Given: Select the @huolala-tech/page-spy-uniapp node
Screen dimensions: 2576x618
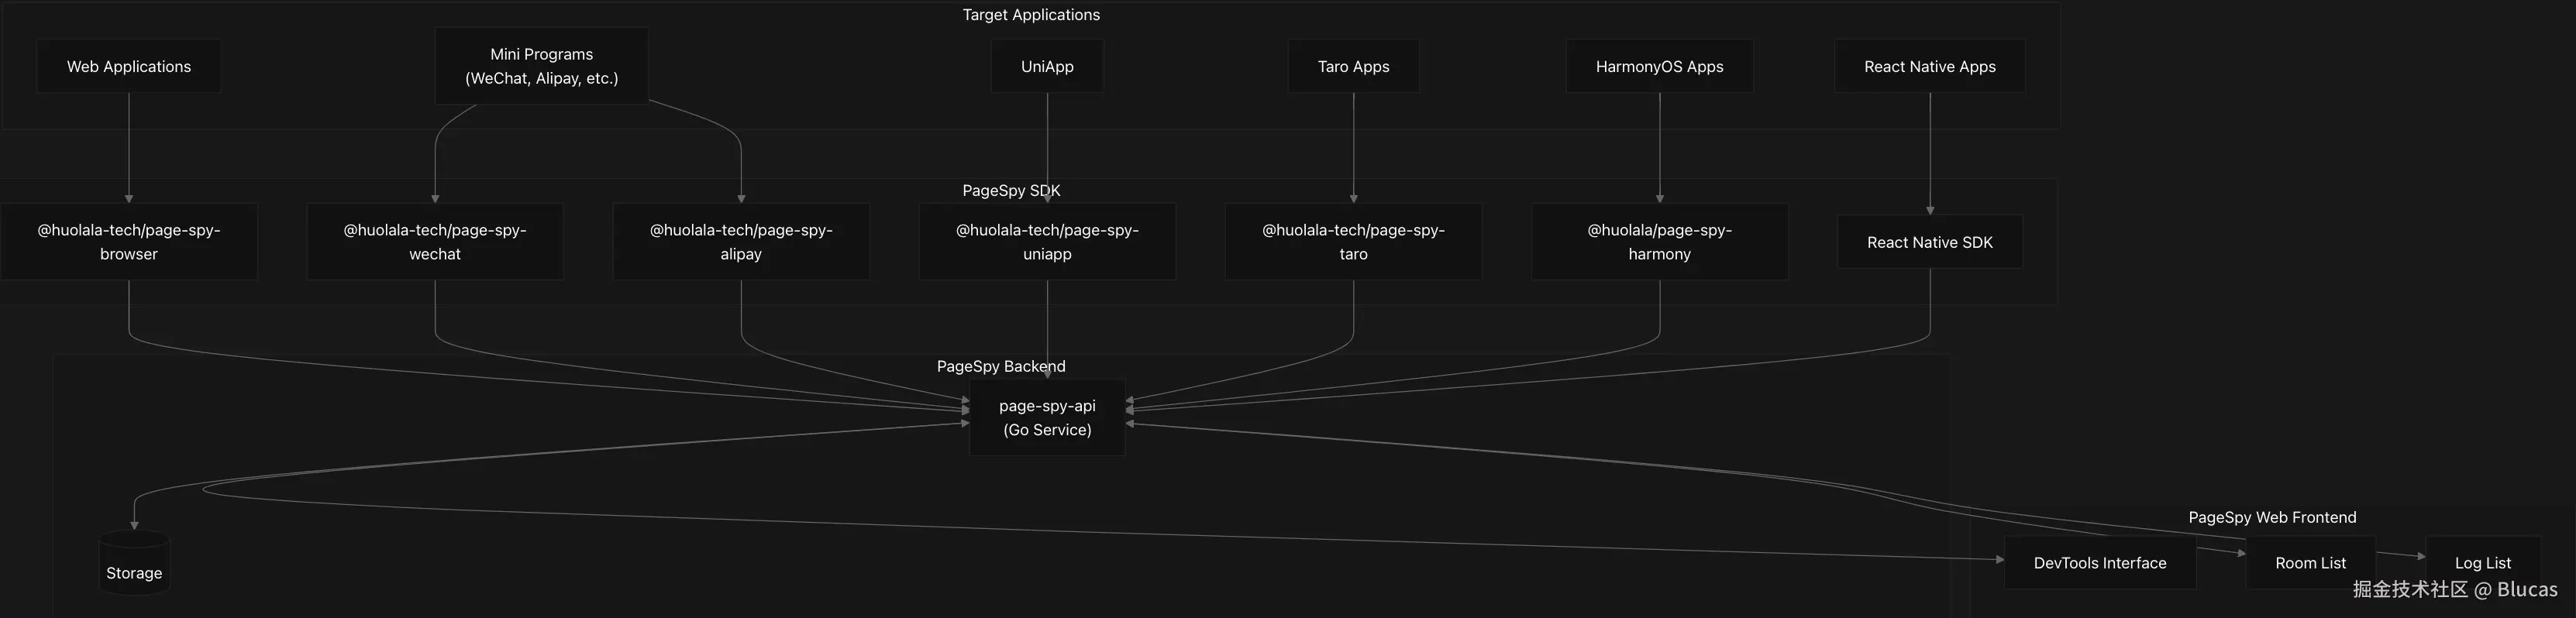Looking at the screenshot, I should point(1047,242).
